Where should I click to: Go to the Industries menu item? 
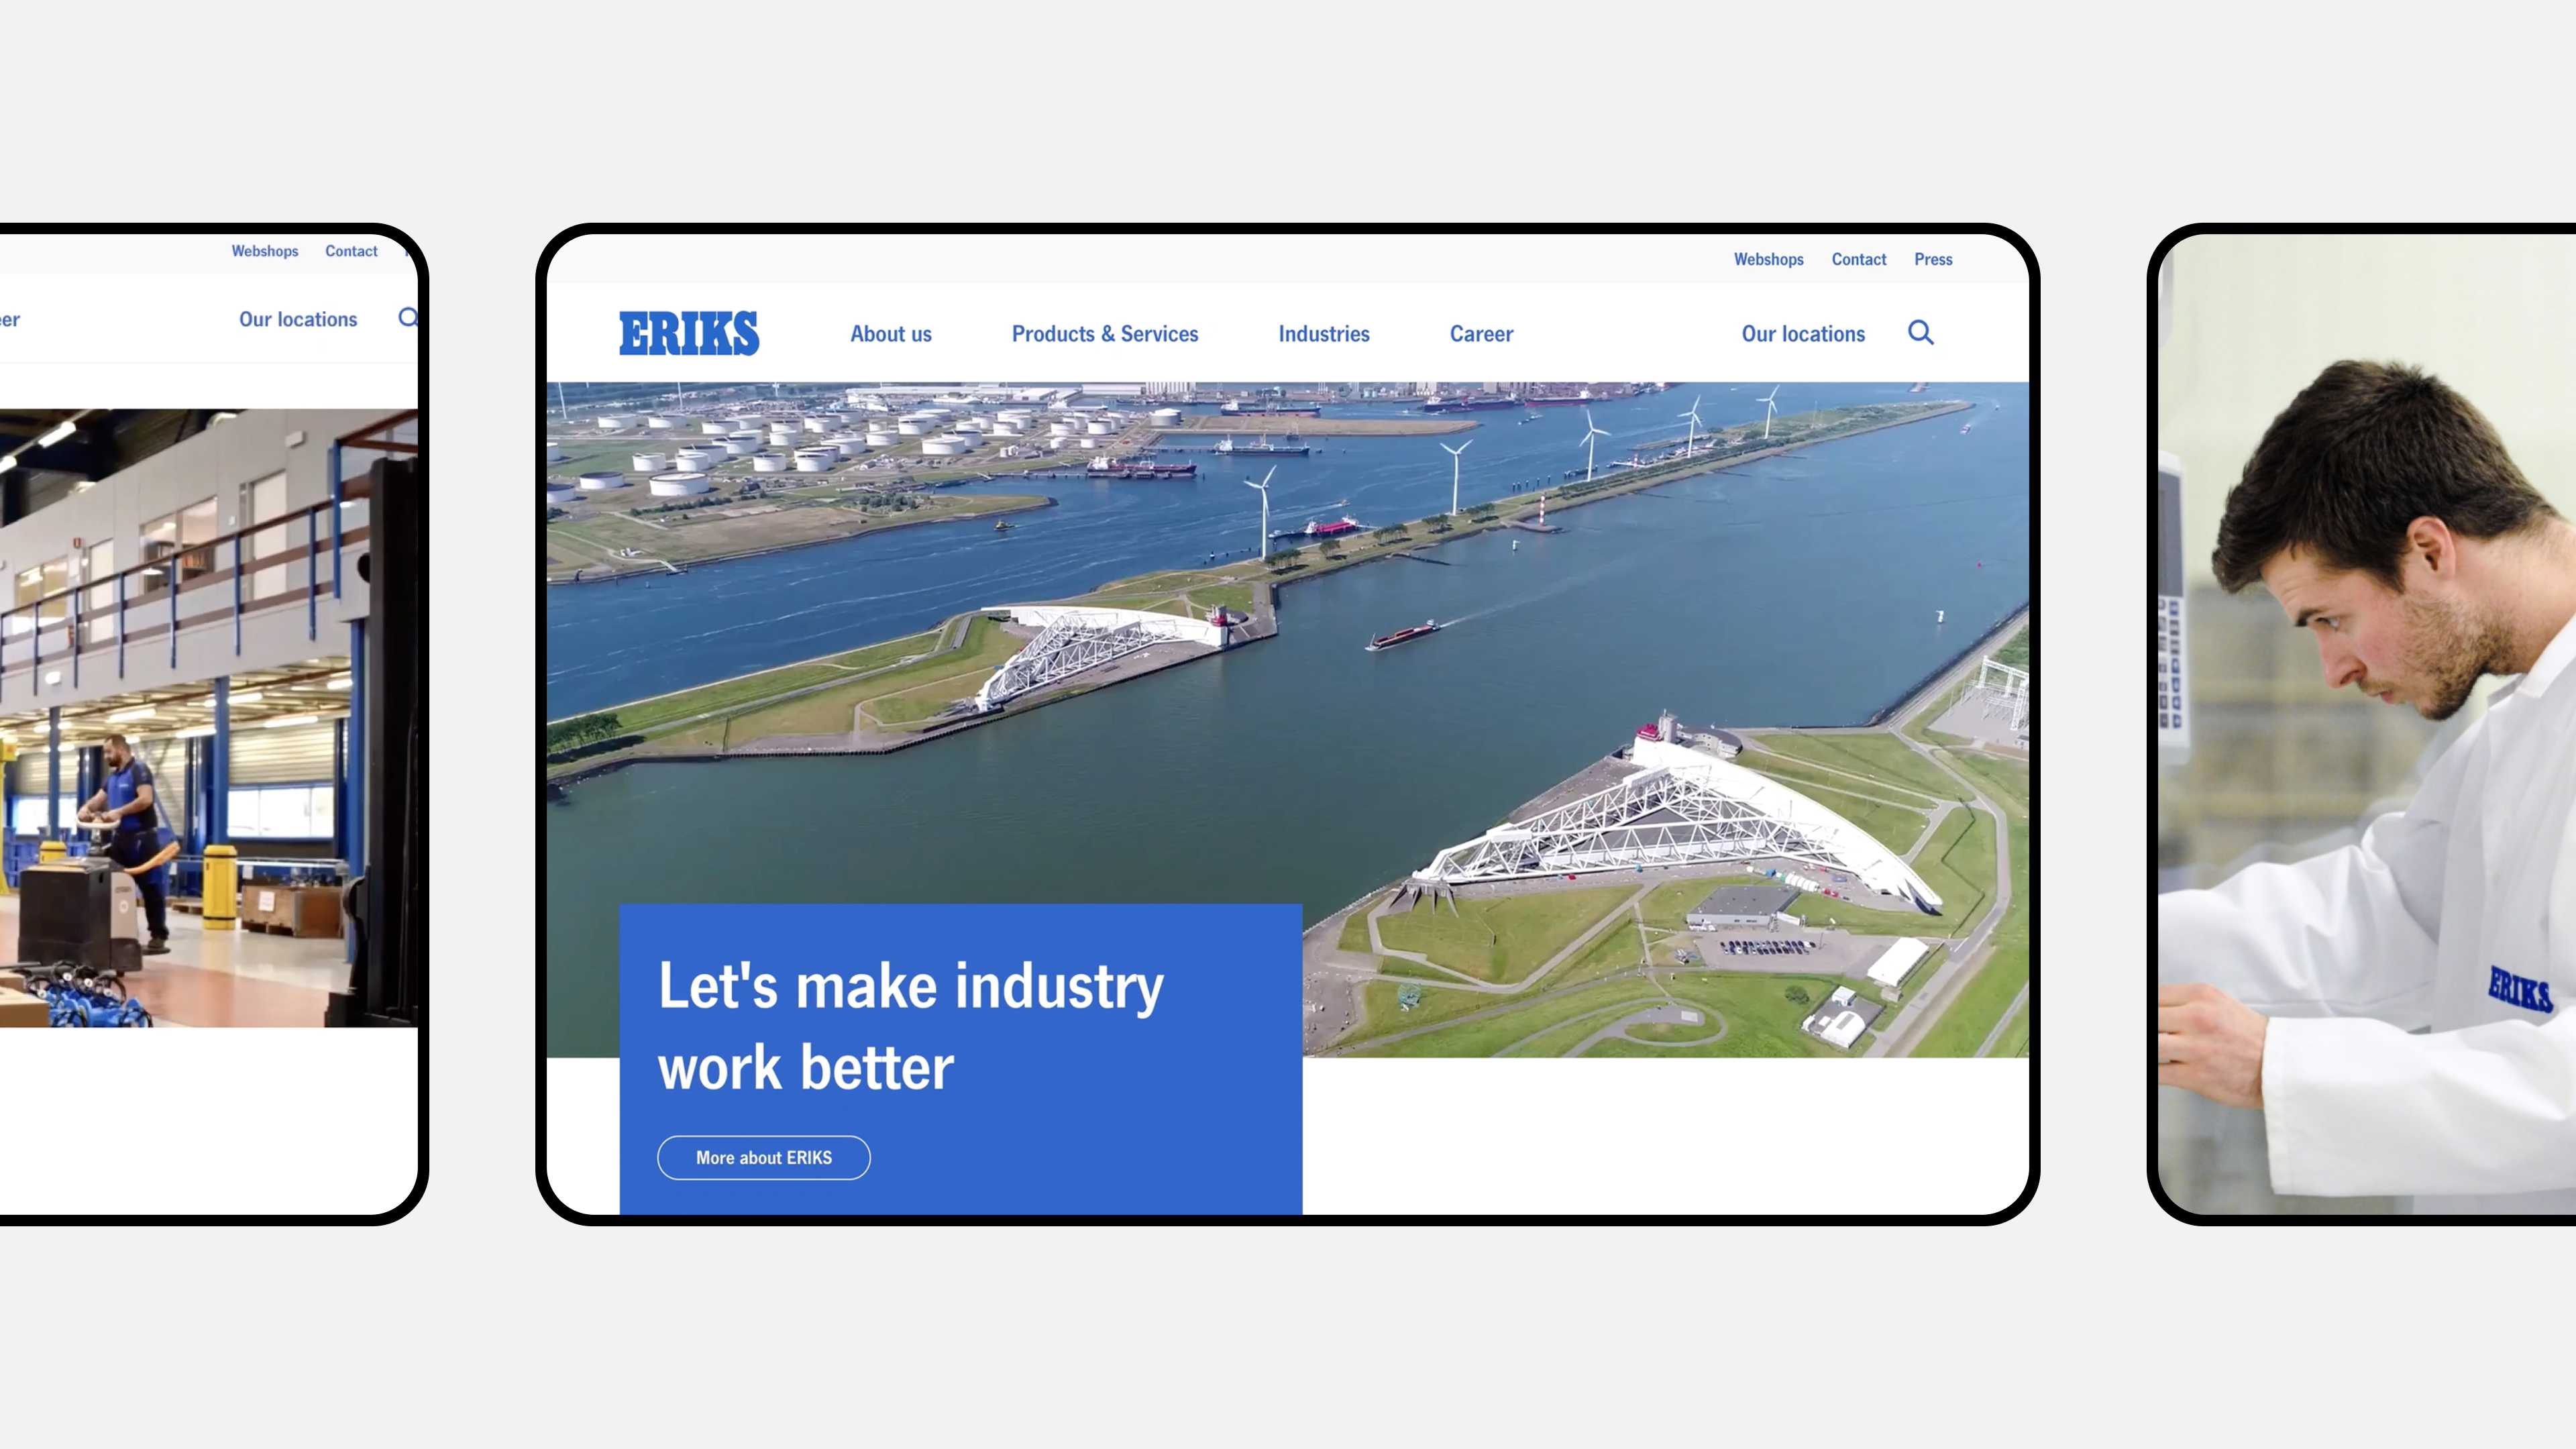tap(1323, 334)
